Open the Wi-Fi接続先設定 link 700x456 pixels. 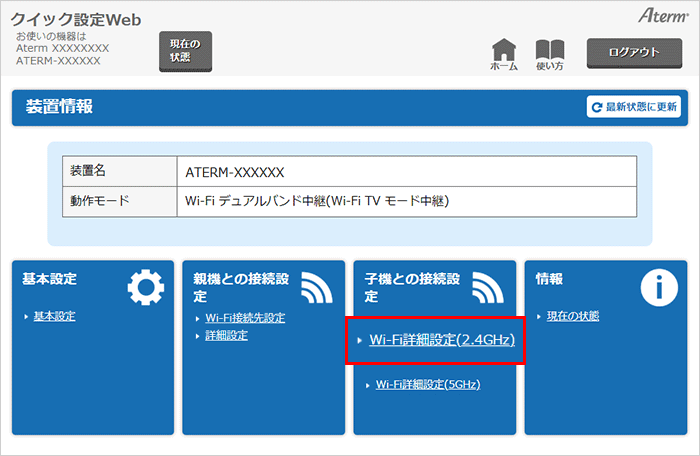coord(245,318)
